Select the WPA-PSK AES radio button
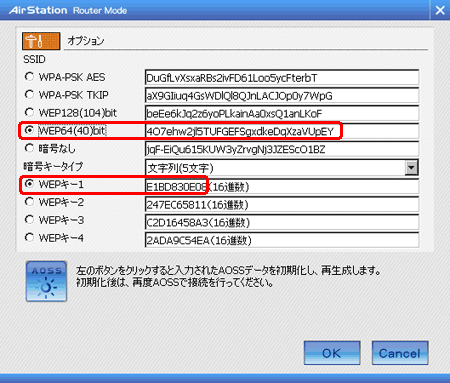This screenshot has width=450, height=383. pyautogui.click(x=29, y=77)
